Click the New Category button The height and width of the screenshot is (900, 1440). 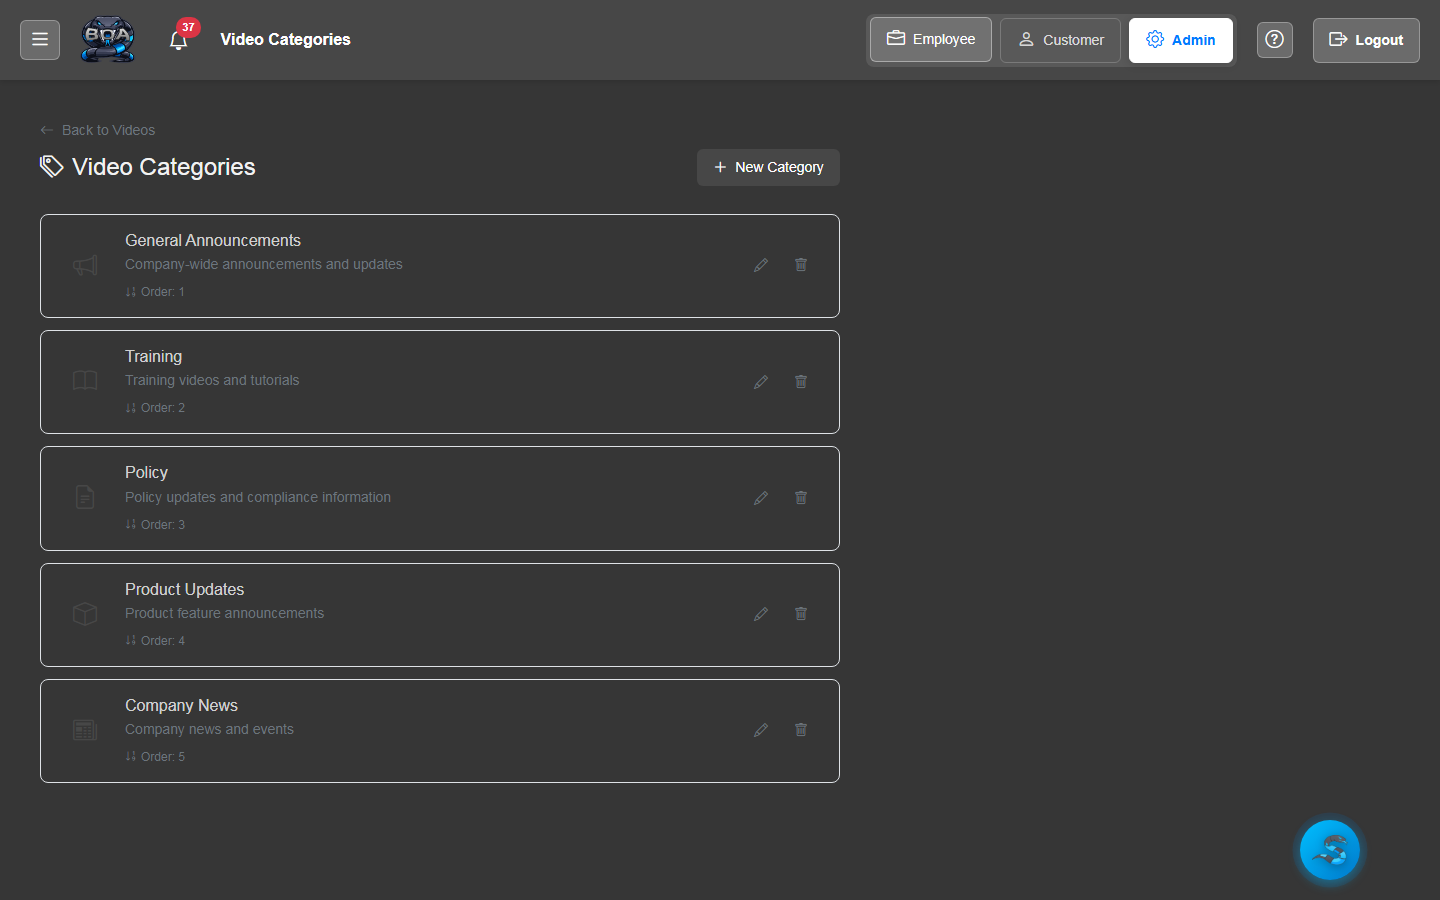pyautogui.click(x=768, y=167)
